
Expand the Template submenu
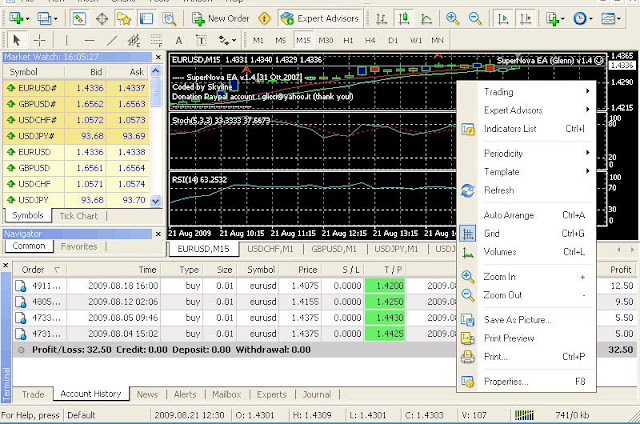tap(526, 172)
